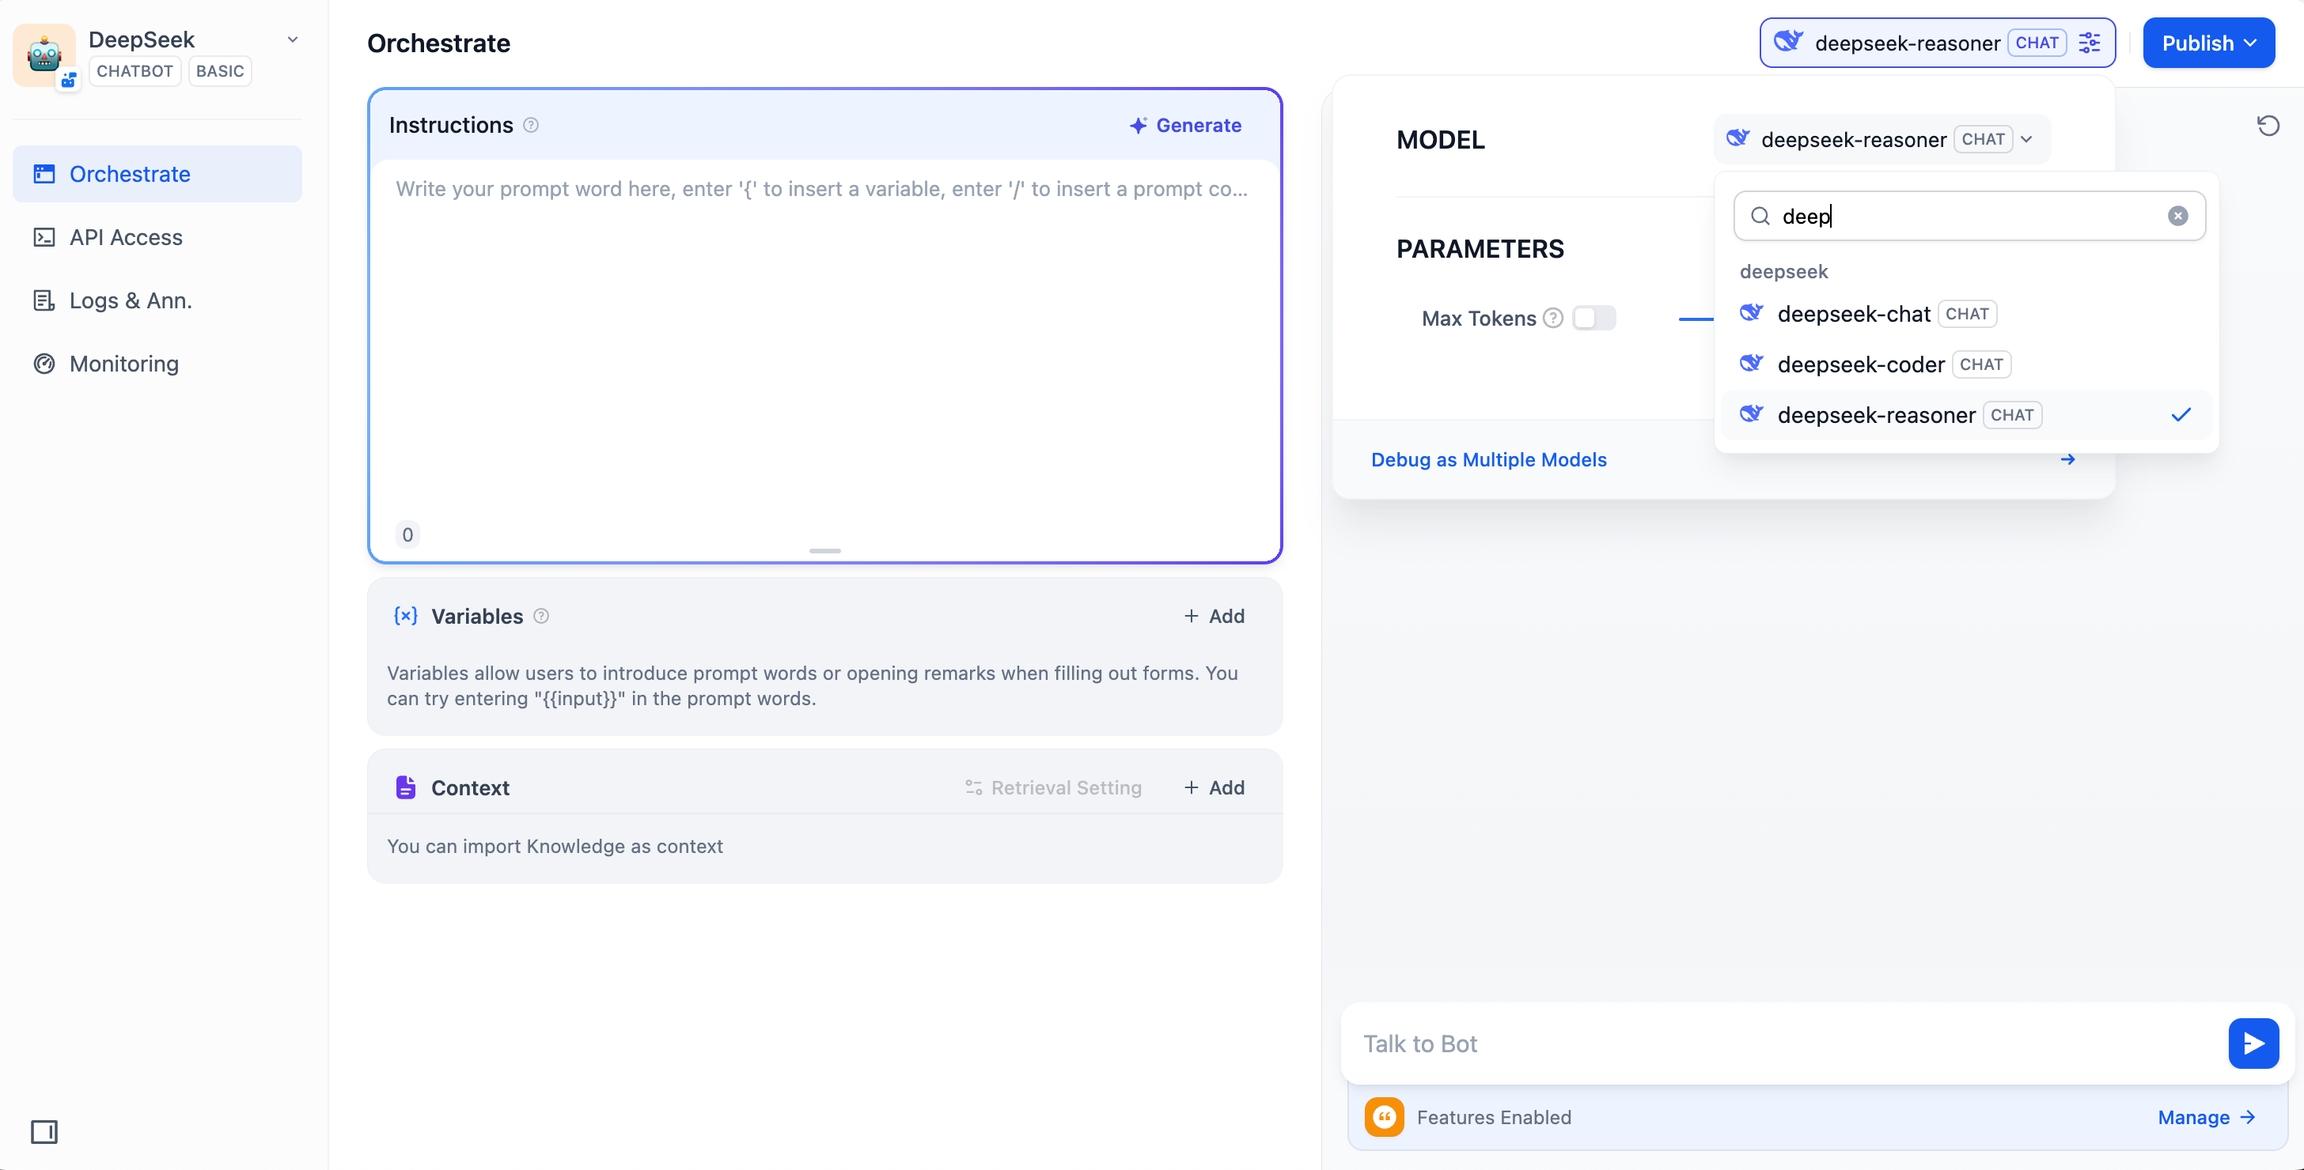
Task: Click the Max Tokens help icon
Action: [1552, 318]
